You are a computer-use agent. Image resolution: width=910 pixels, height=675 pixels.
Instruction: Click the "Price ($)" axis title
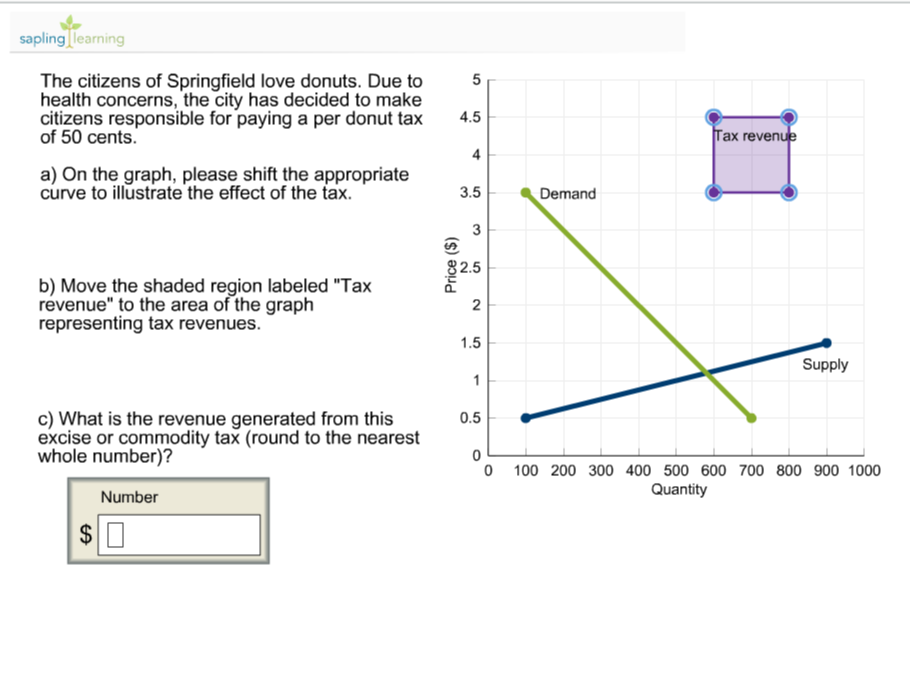pos(451,267)
